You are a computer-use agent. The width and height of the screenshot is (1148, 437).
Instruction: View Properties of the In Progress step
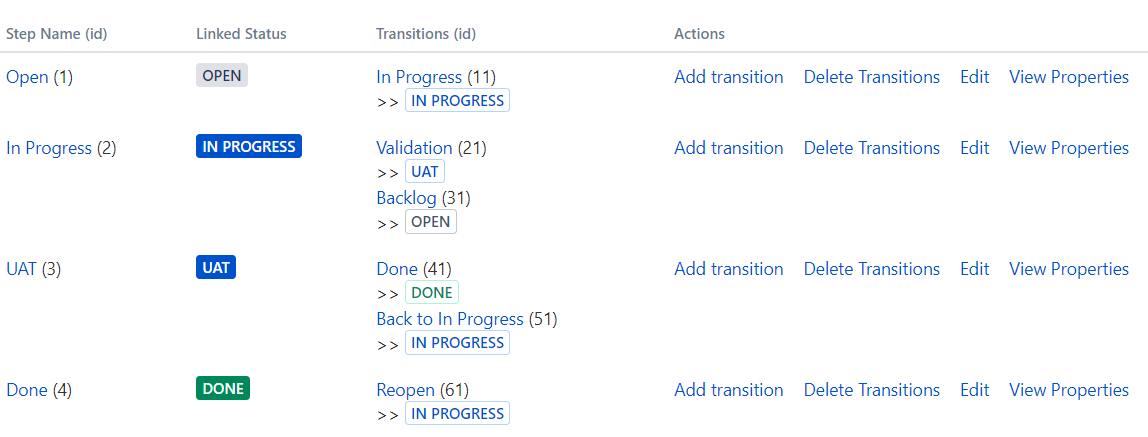1069,148
